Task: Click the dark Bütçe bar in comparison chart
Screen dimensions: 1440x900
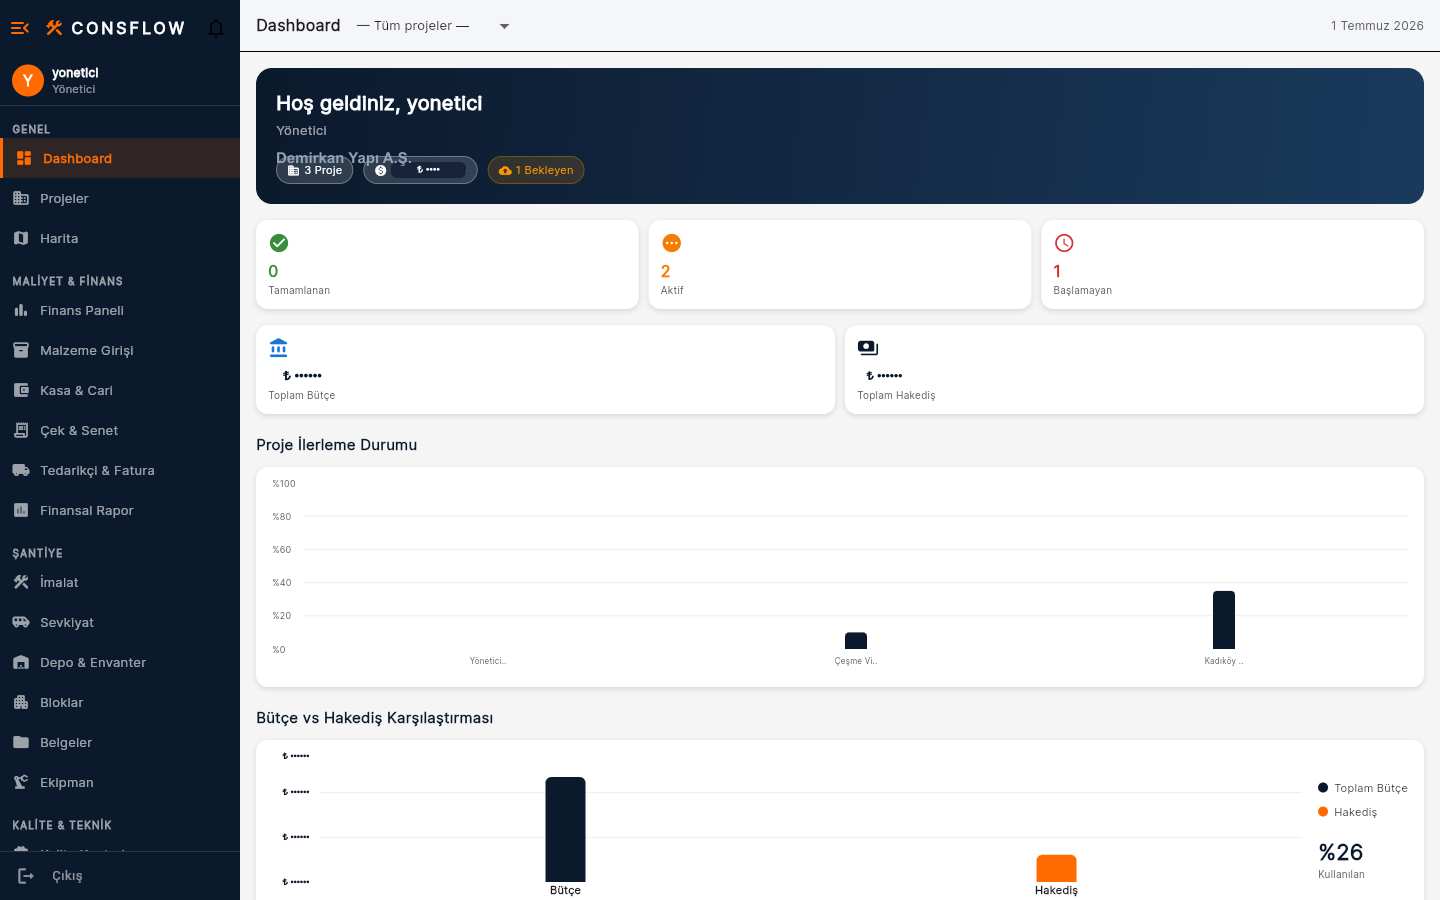Action: (565, 829)
